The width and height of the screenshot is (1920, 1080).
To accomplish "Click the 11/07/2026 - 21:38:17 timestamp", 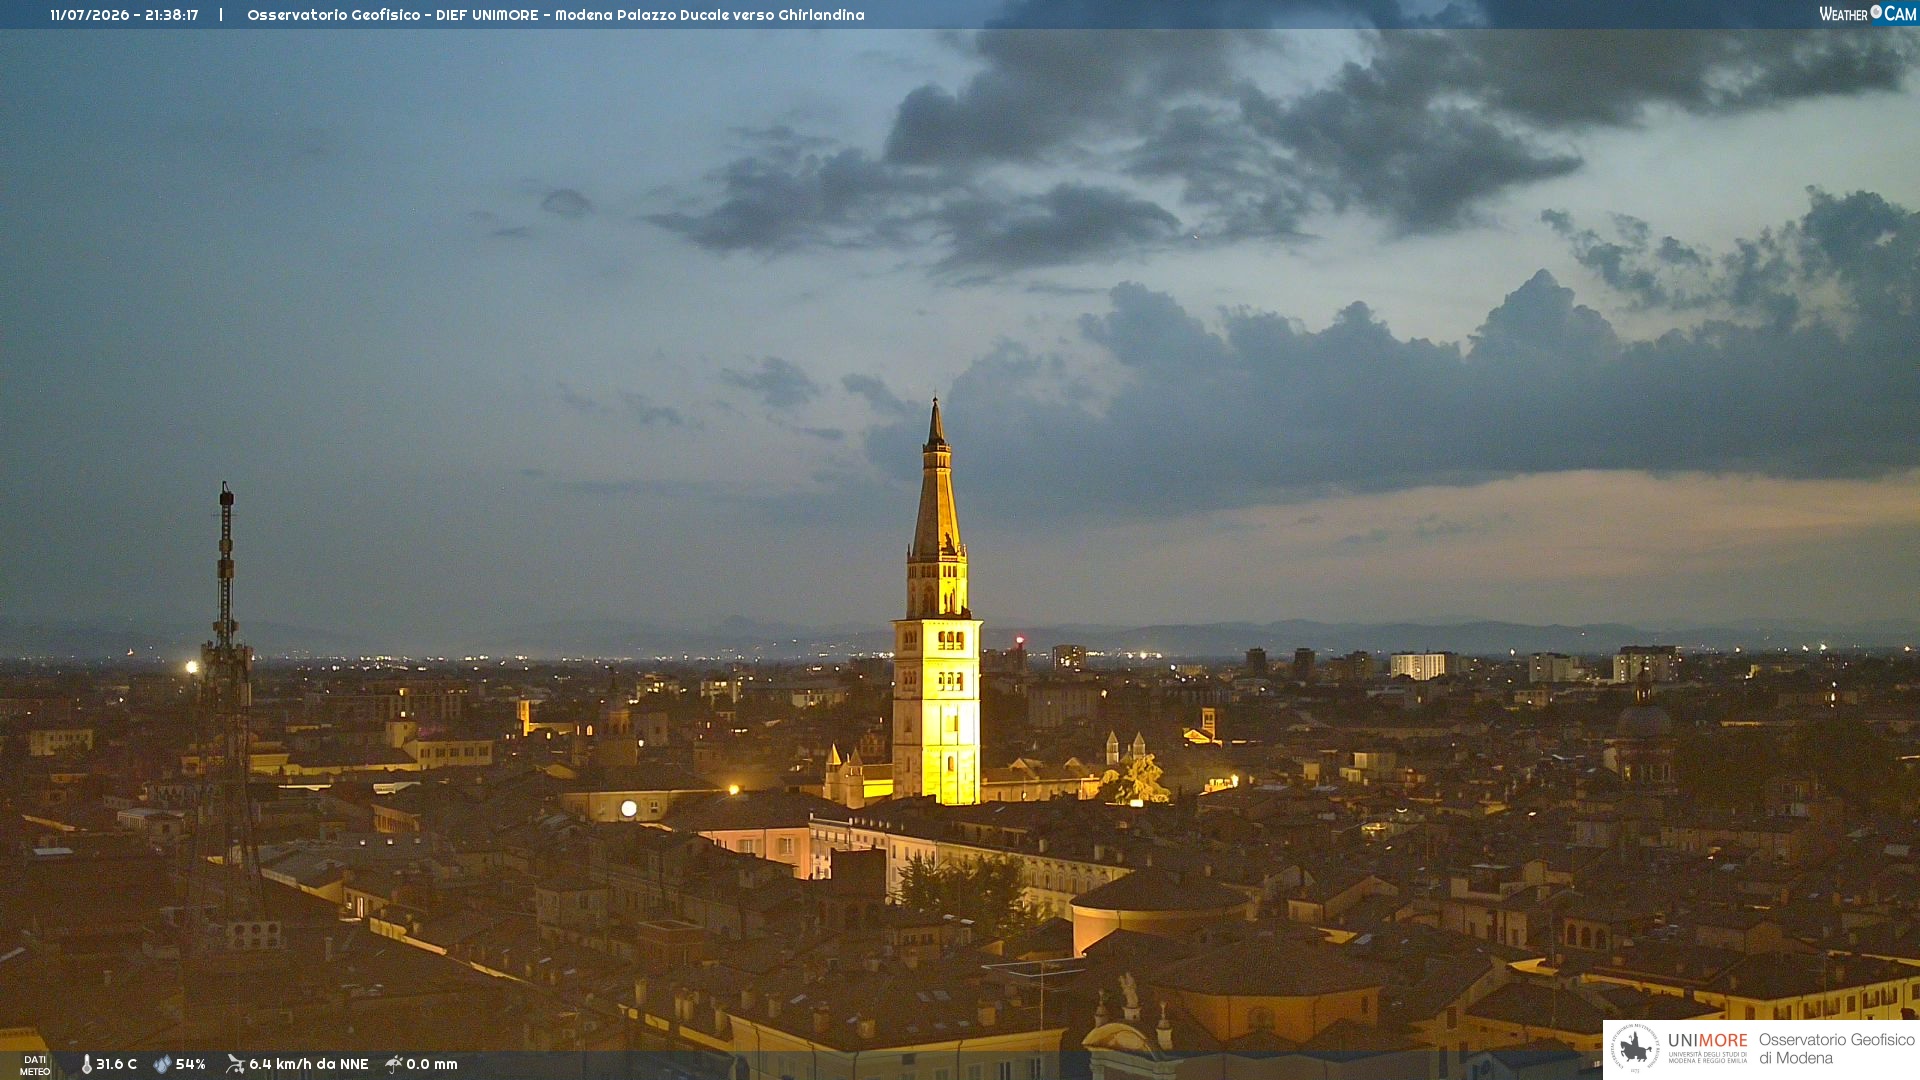I will tap(124, 15).
